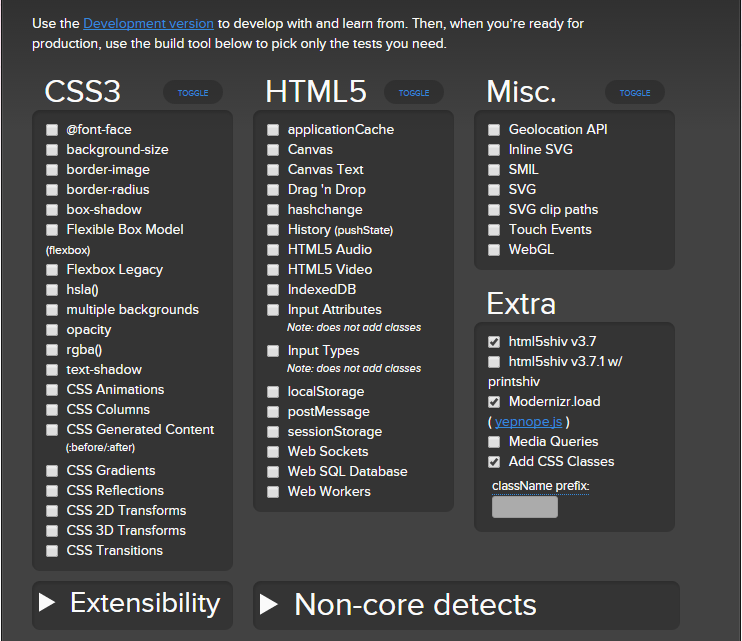Enable the Canvas Text checkbox

coord(273,170)
